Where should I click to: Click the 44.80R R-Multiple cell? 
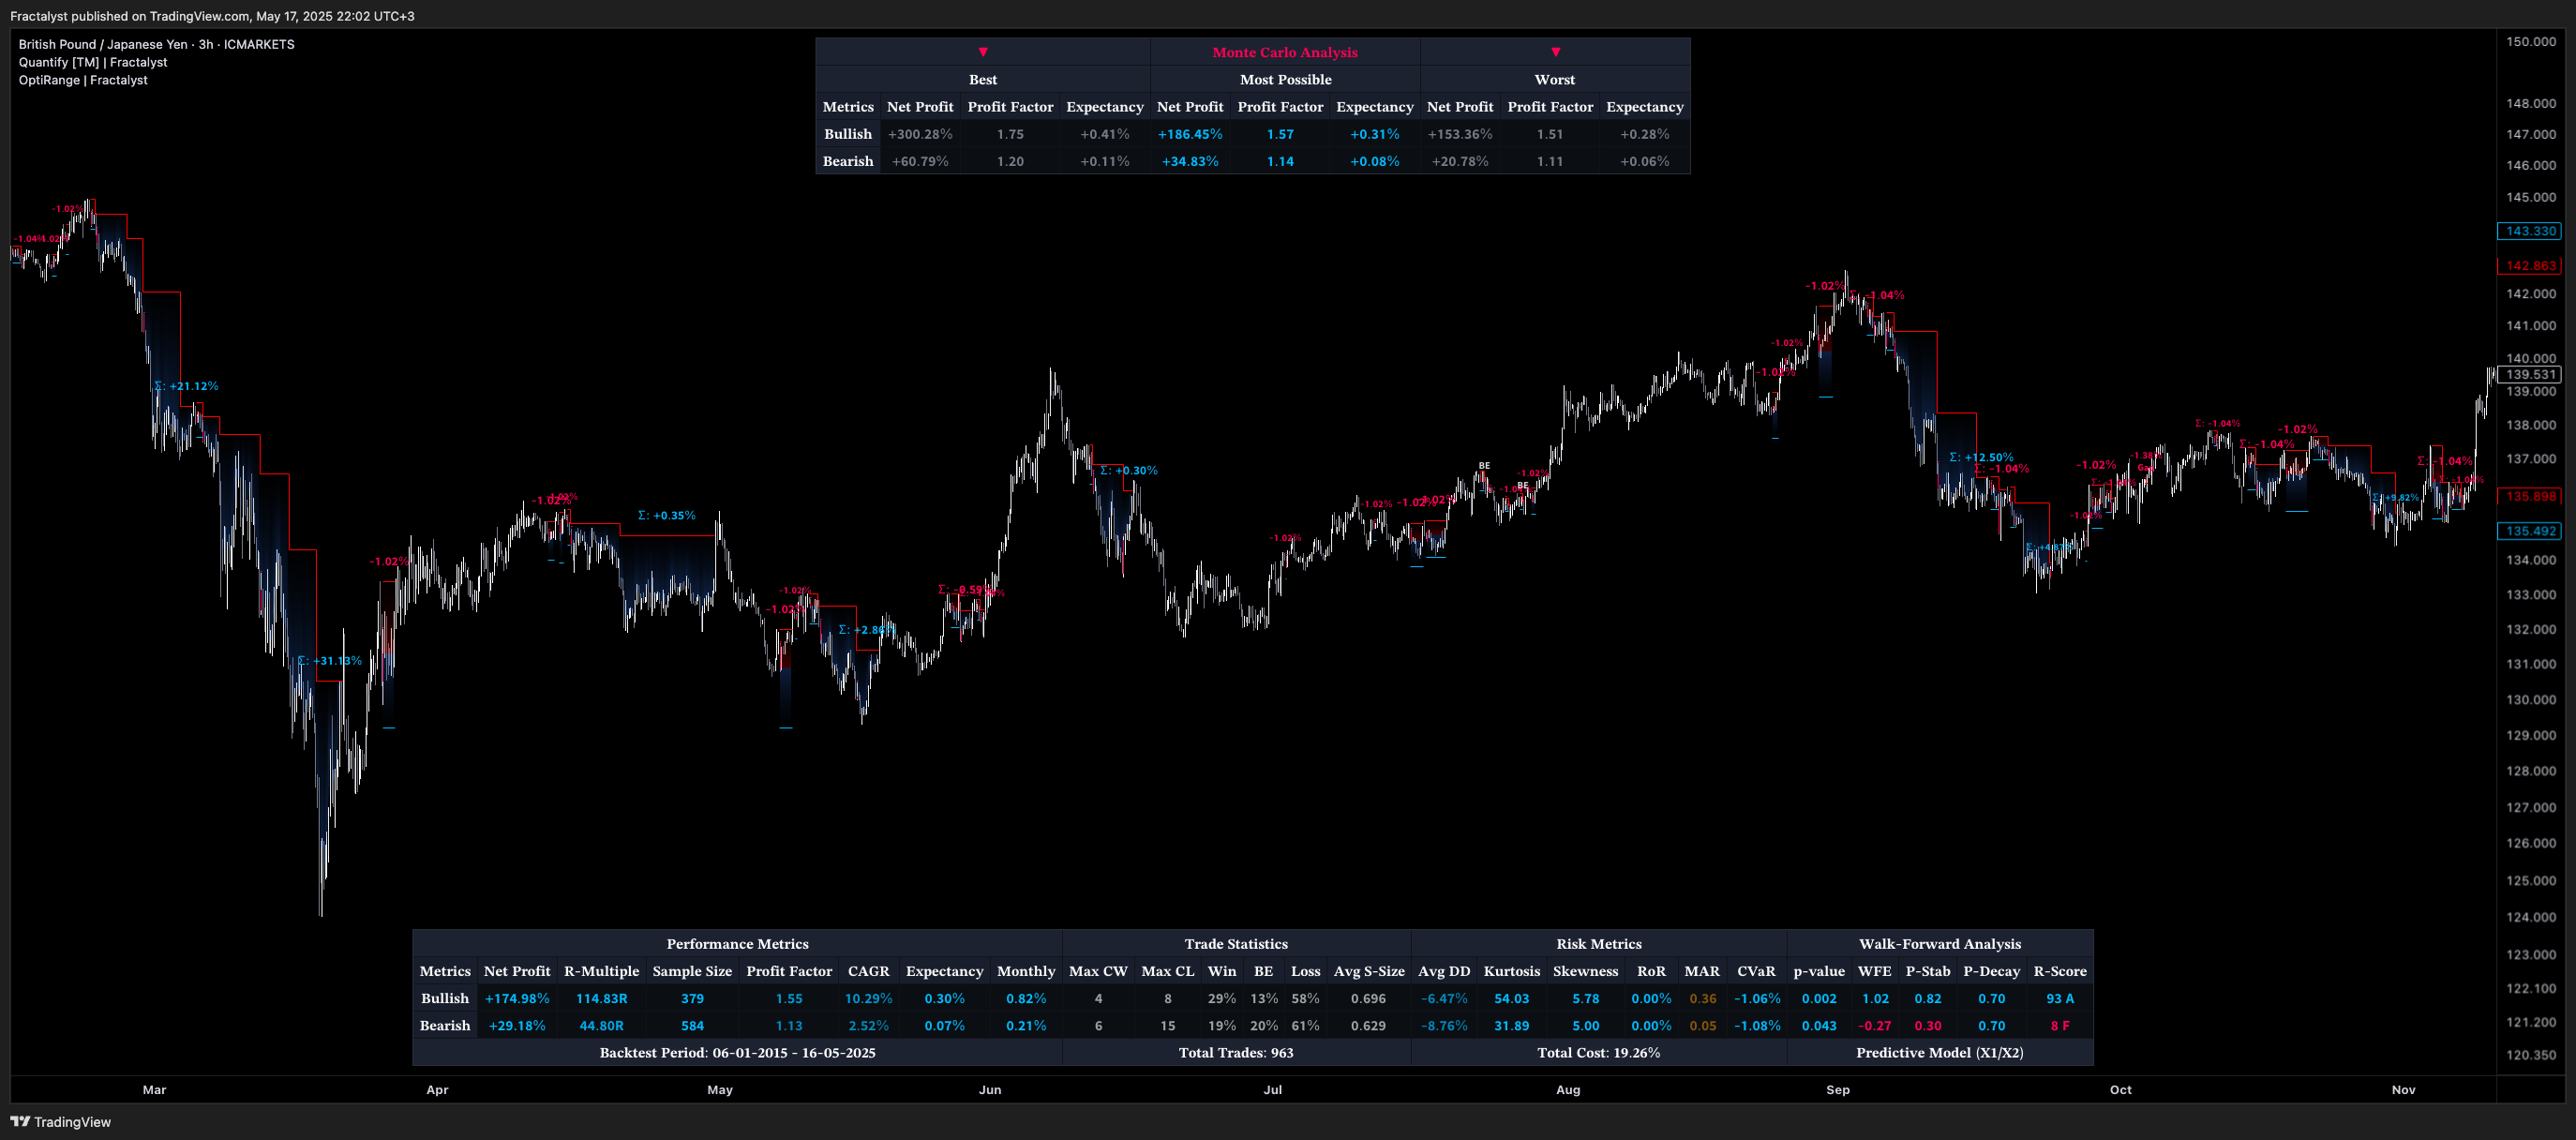point(601,1026)
